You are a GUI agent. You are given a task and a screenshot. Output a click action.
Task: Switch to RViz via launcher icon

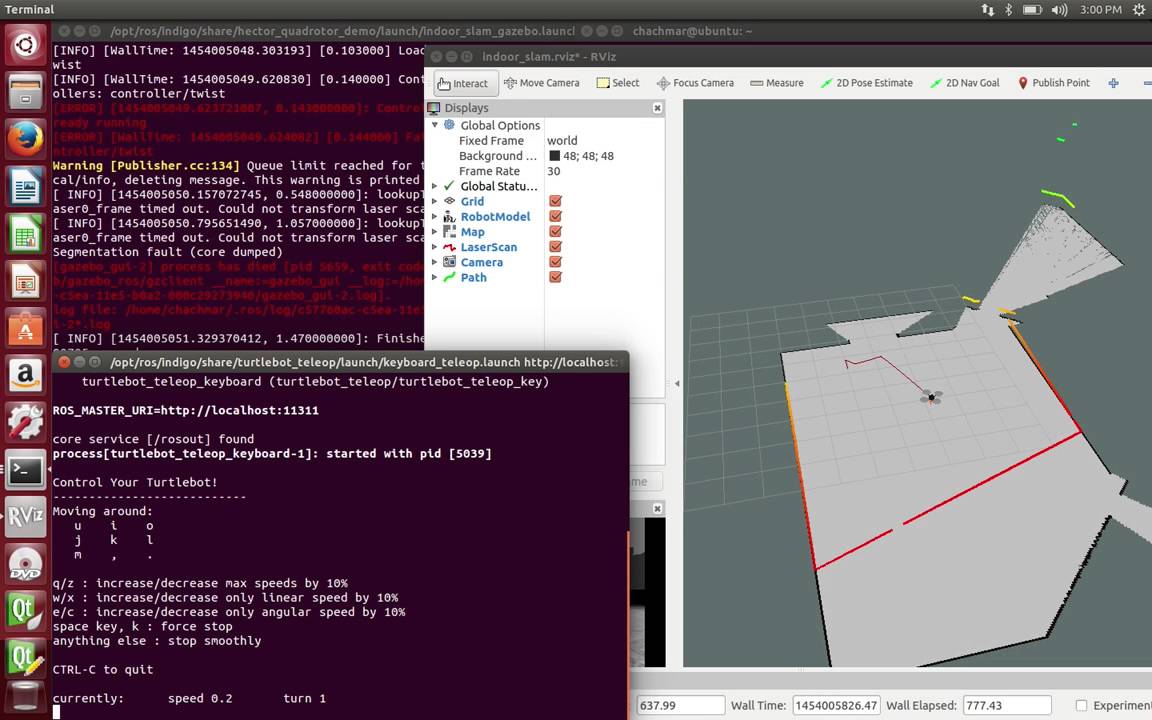[x=26, y=516]
